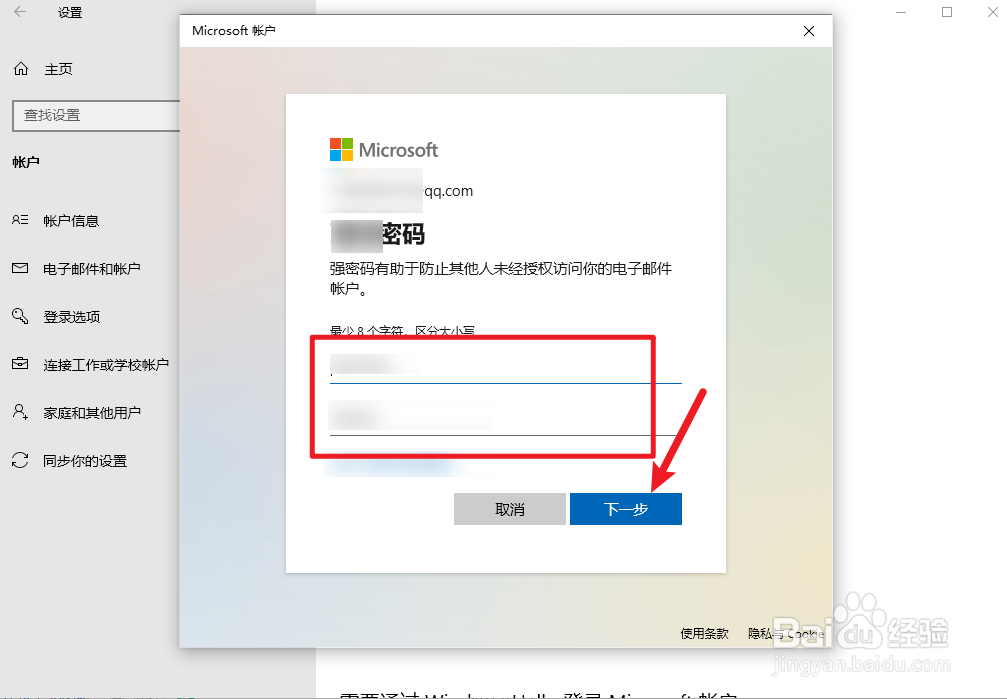Click the person-plus icon for 家庭和其他用户
This screenshot has width=1007, height=699.
20,412
